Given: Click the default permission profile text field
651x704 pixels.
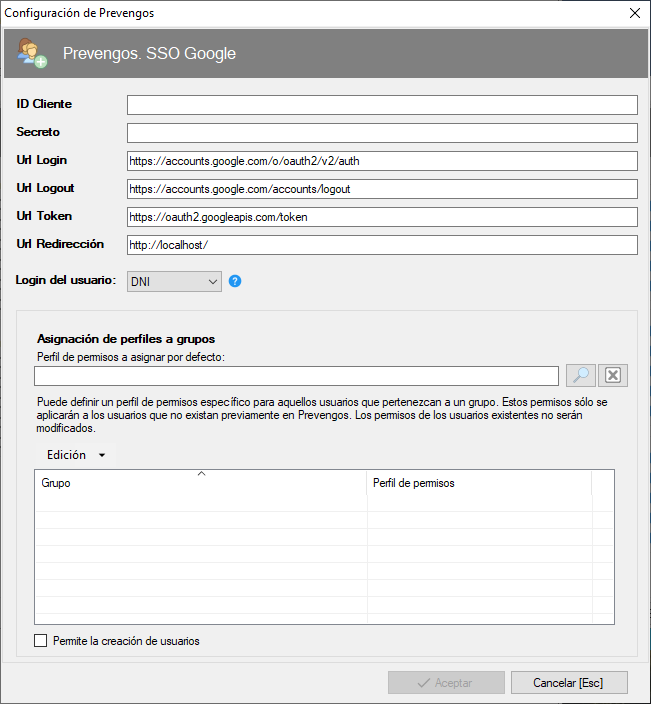Looking at the screenshot, I should click(x=296, y=376).
